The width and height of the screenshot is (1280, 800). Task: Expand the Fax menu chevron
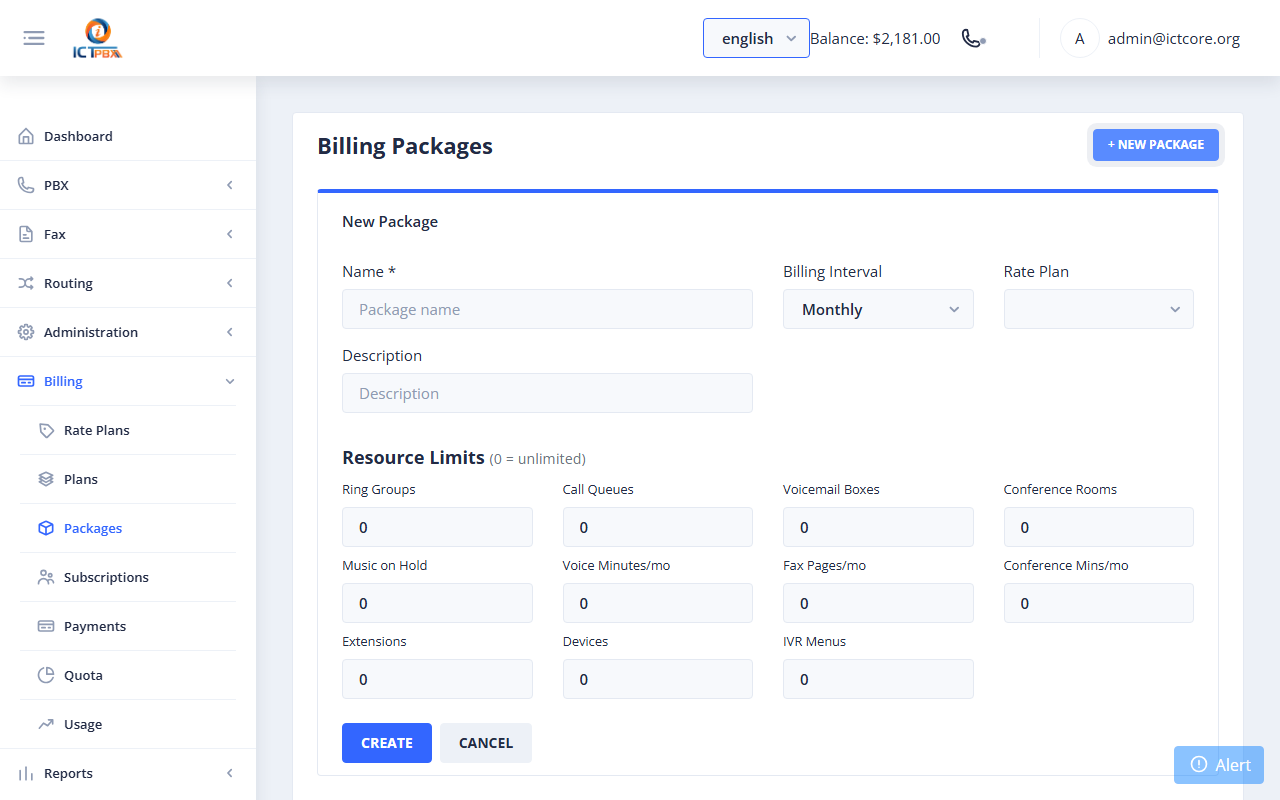click(x=230, y=234)
